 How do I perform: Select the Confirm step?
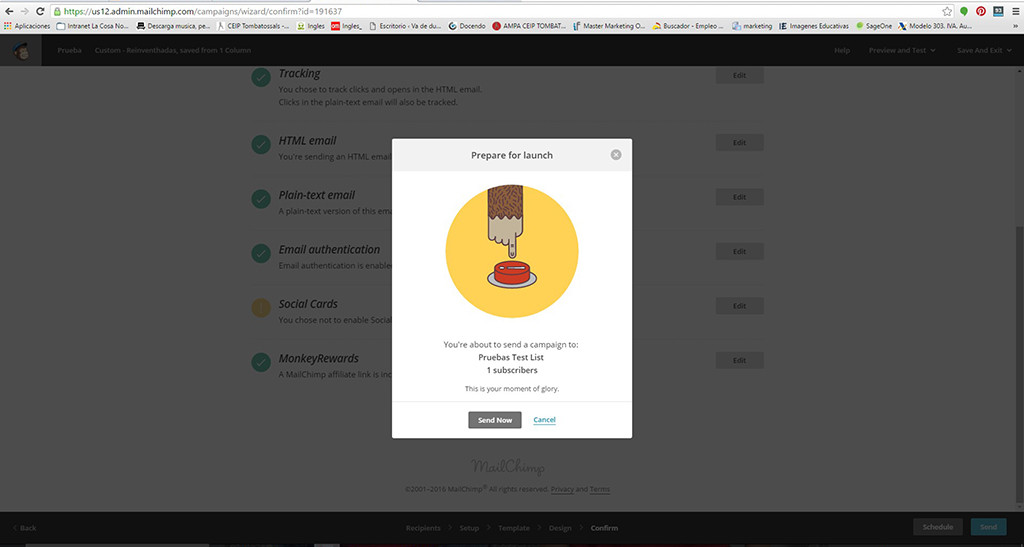point(604,528)
